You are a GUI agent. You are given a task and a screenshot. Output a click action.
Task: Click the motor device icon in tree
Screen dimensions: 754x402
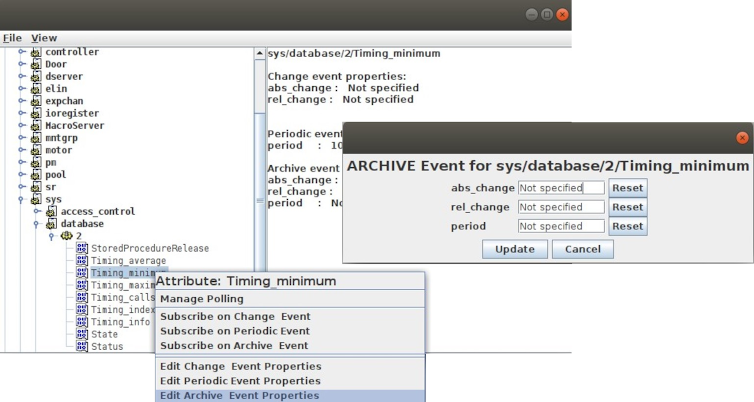pos(36,150)
